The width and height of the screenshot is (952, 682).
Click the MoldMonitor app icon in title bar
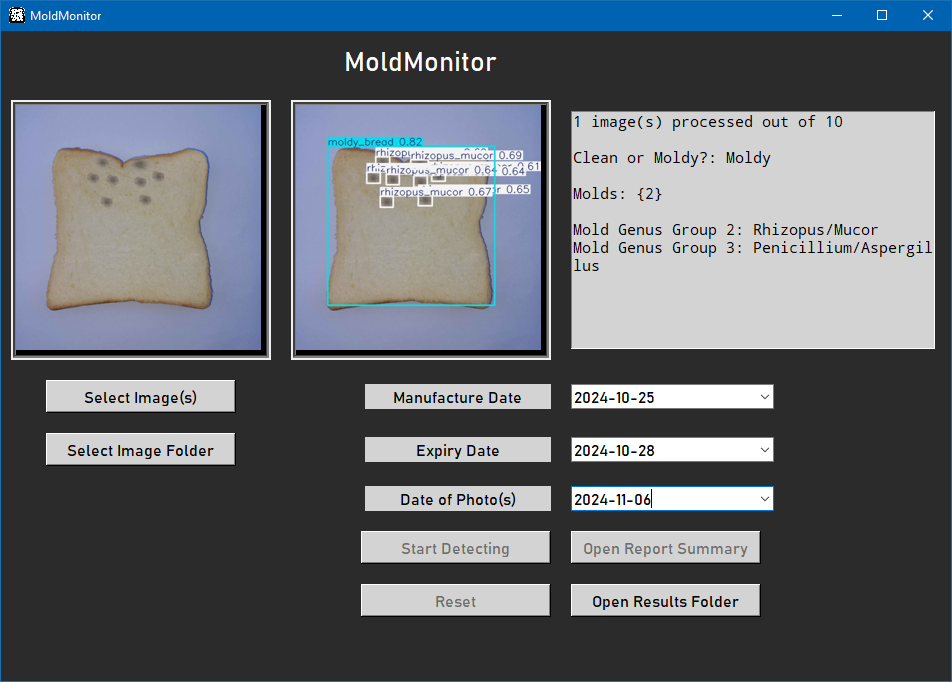pyautogui.click(x=16, y=15)
